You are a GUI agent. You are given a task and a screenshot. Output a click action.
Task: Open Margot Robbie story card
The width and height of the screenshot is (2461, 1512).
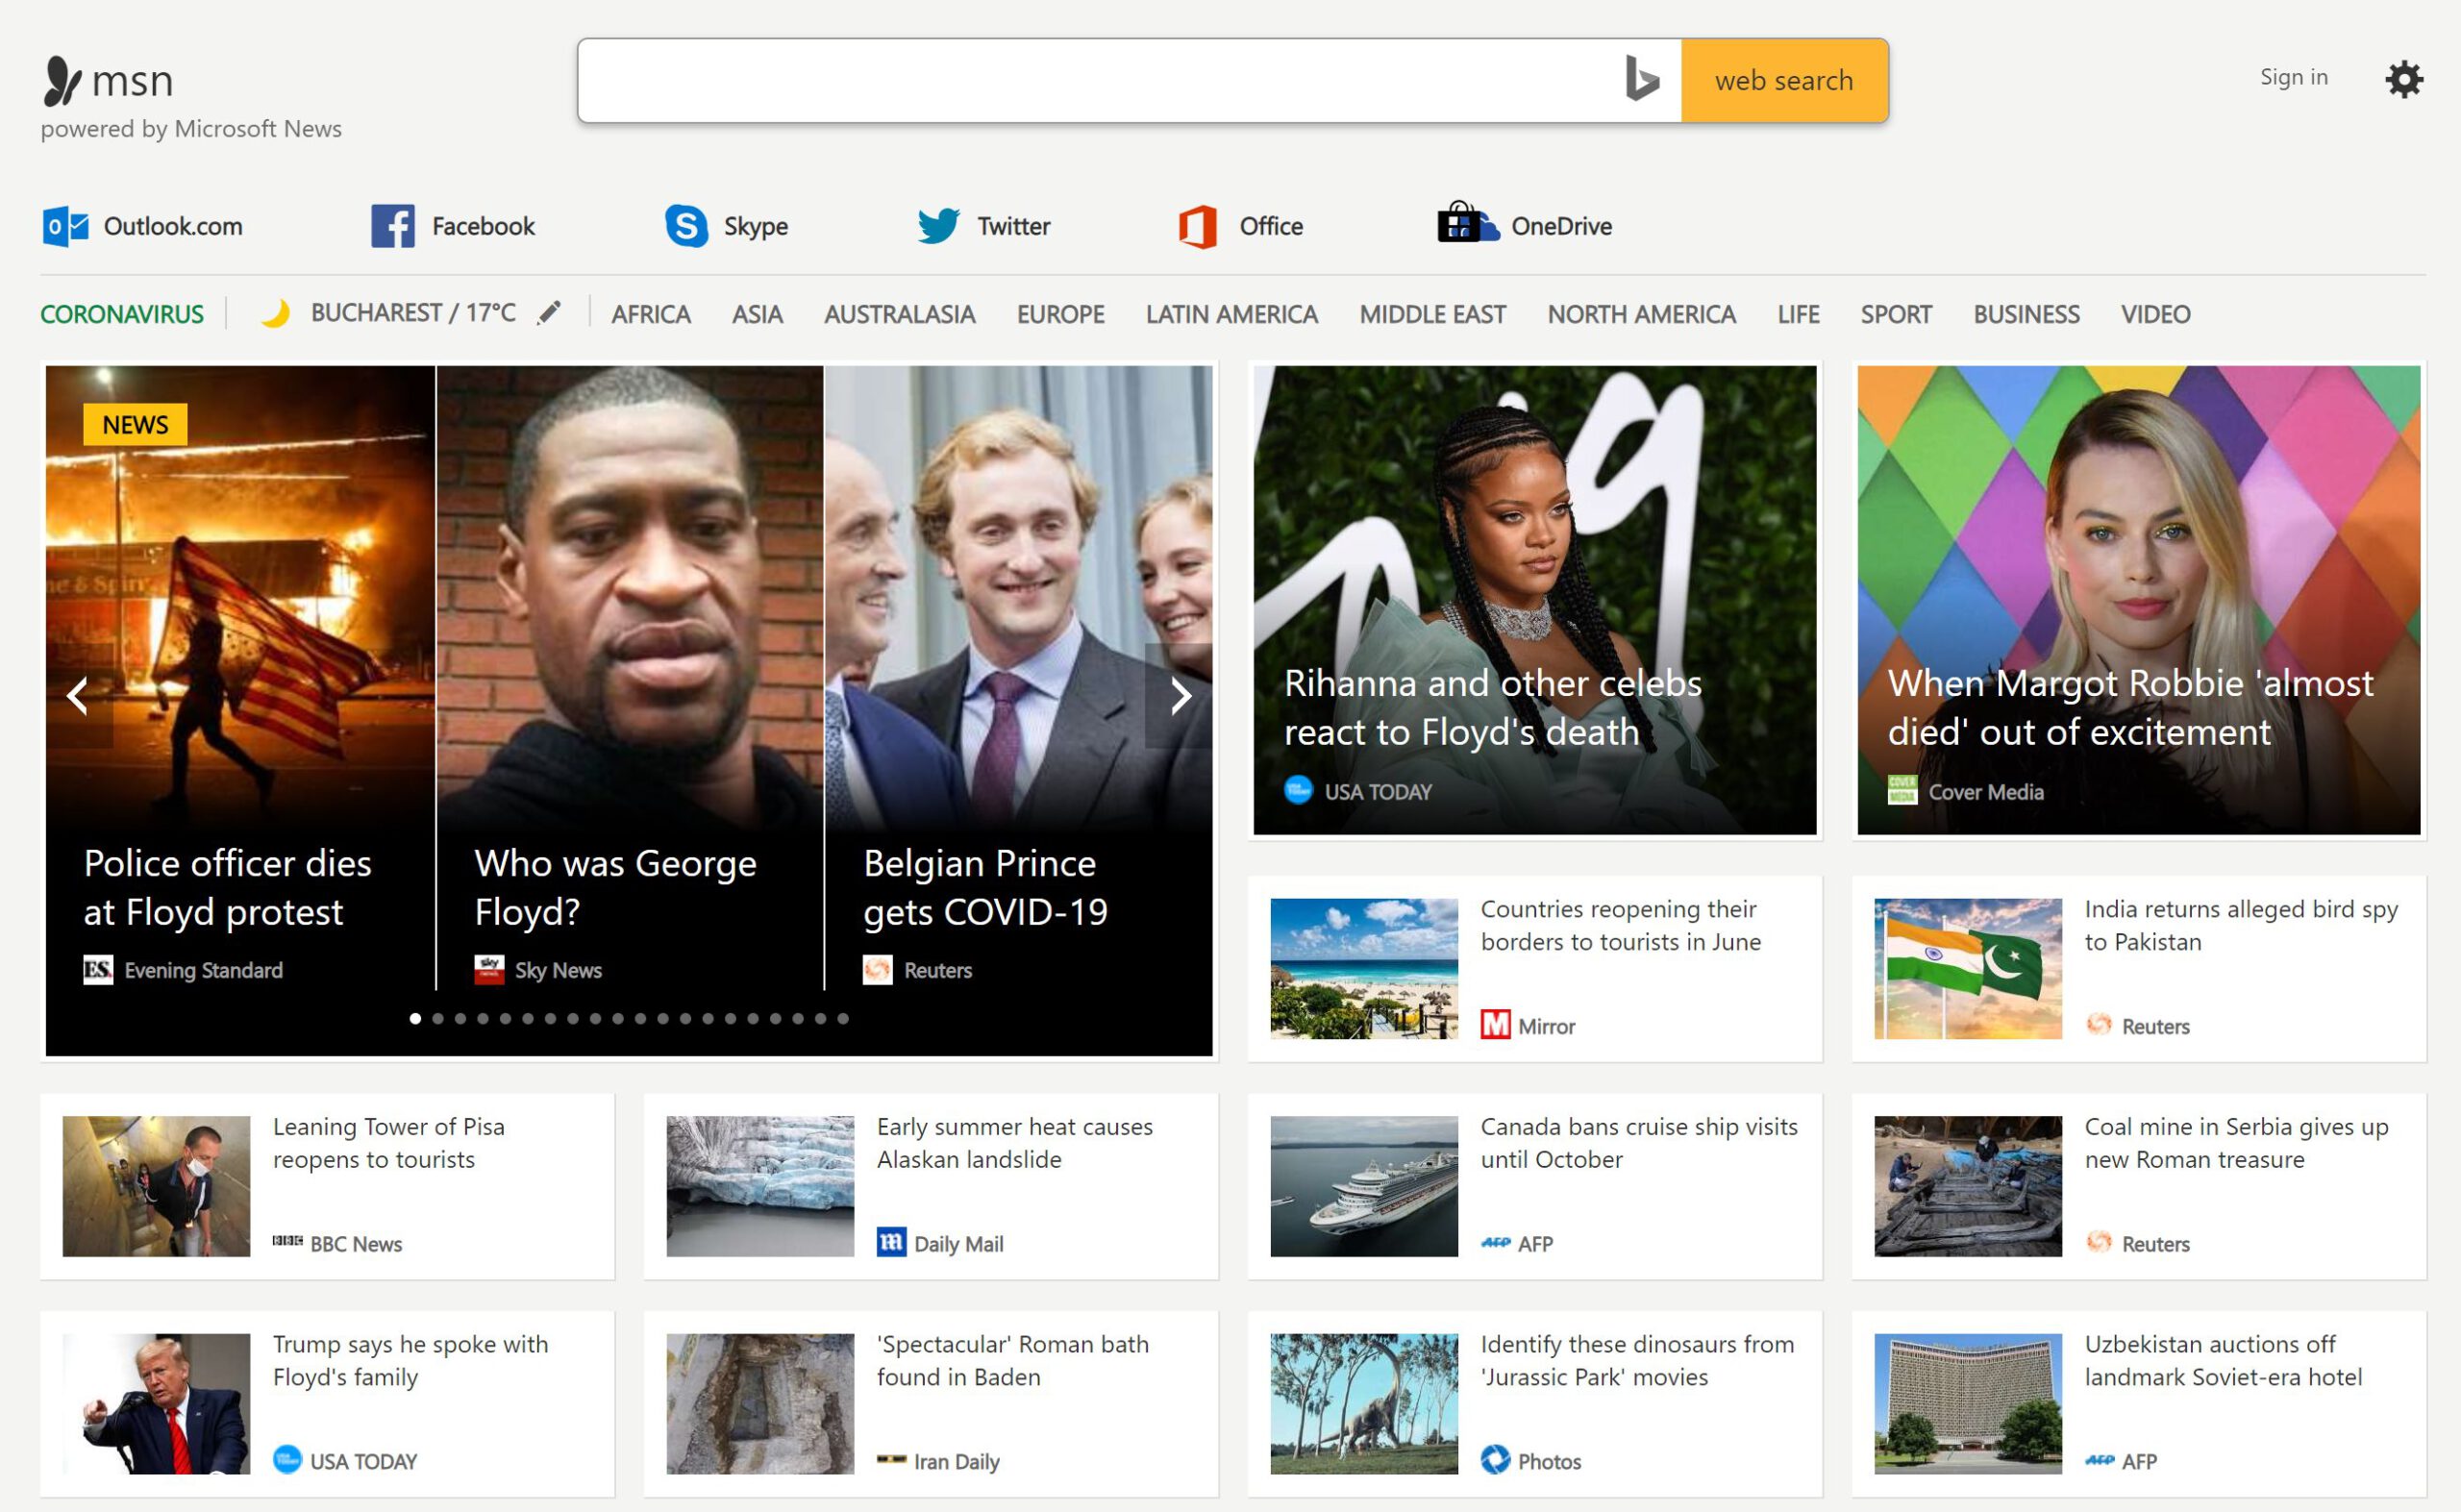[2138, 599]
